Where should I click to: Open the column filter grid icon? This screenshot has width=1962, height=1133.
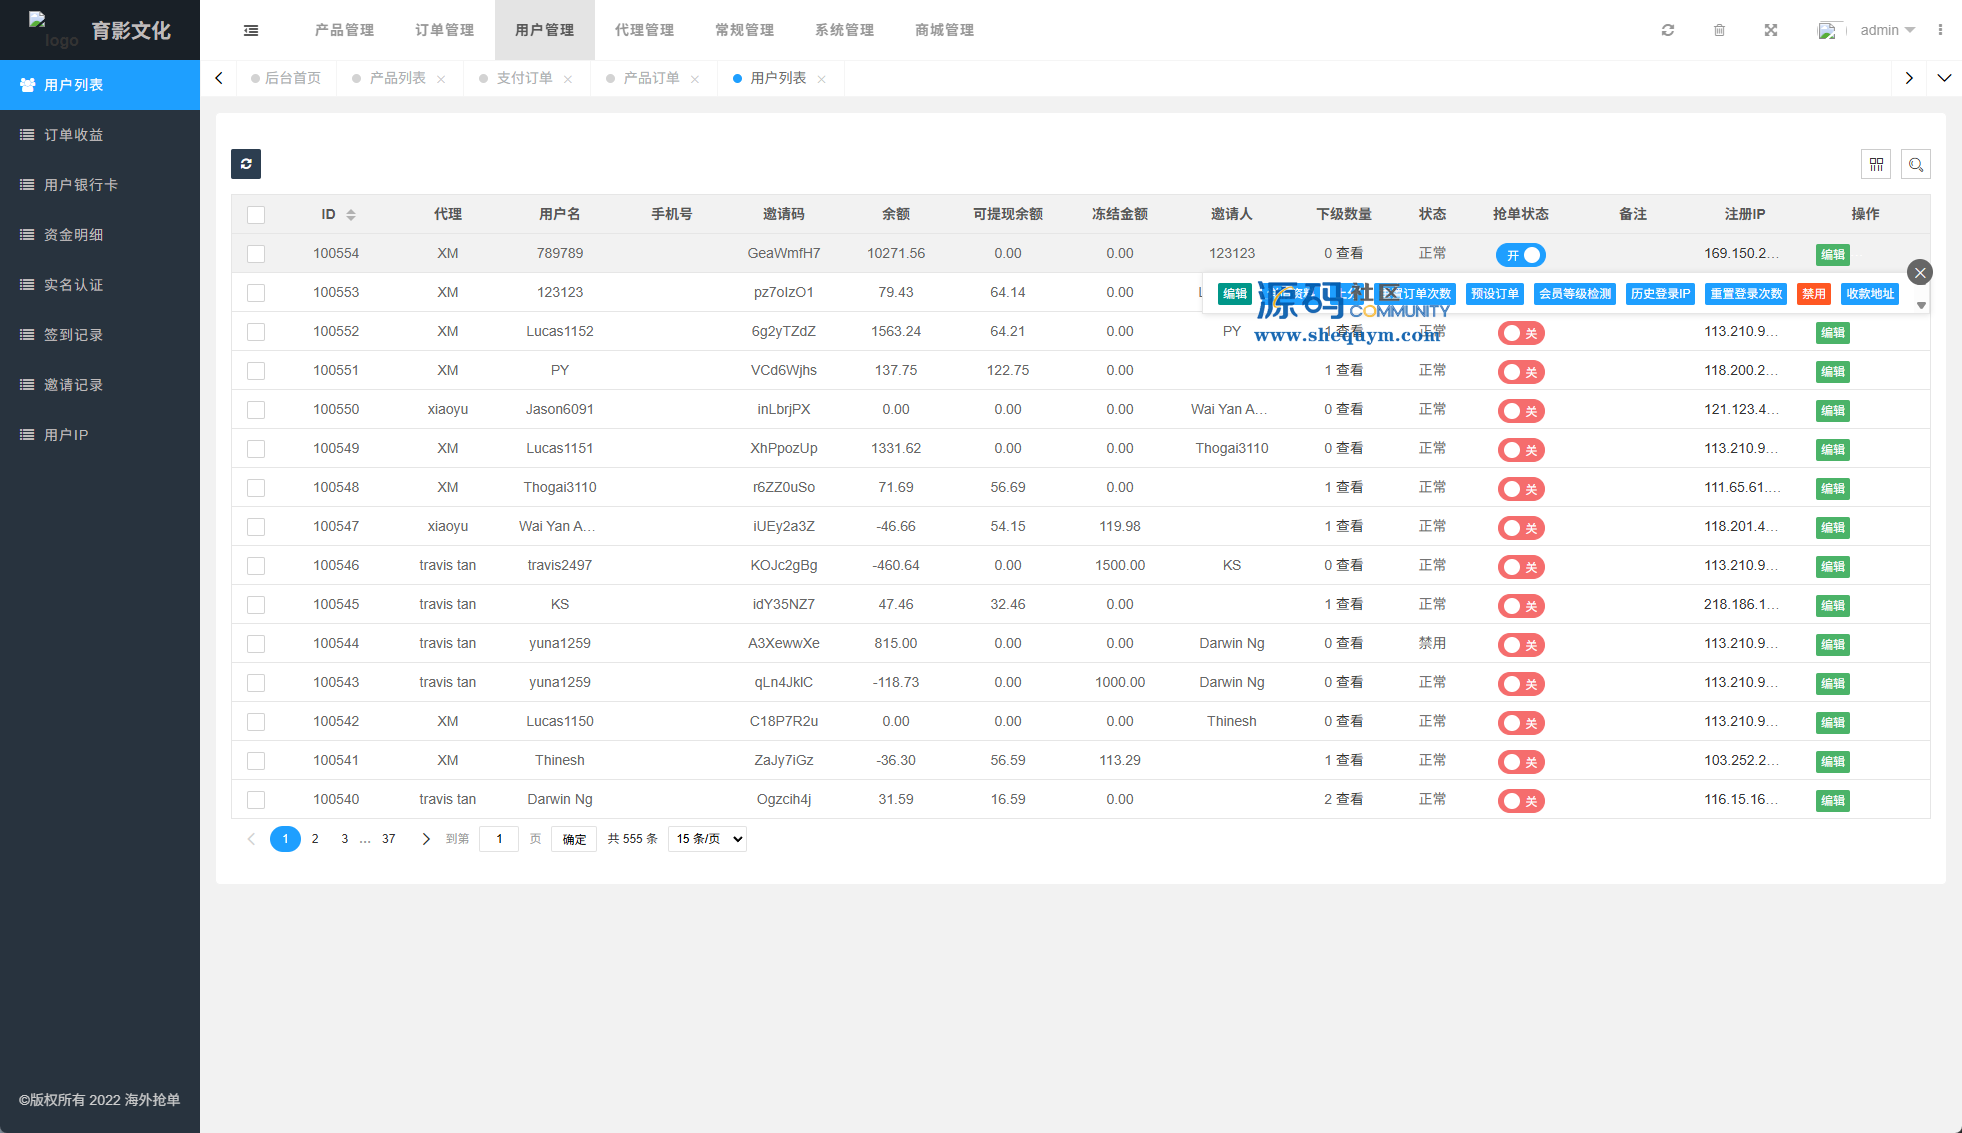click(x=1876, y=164)
